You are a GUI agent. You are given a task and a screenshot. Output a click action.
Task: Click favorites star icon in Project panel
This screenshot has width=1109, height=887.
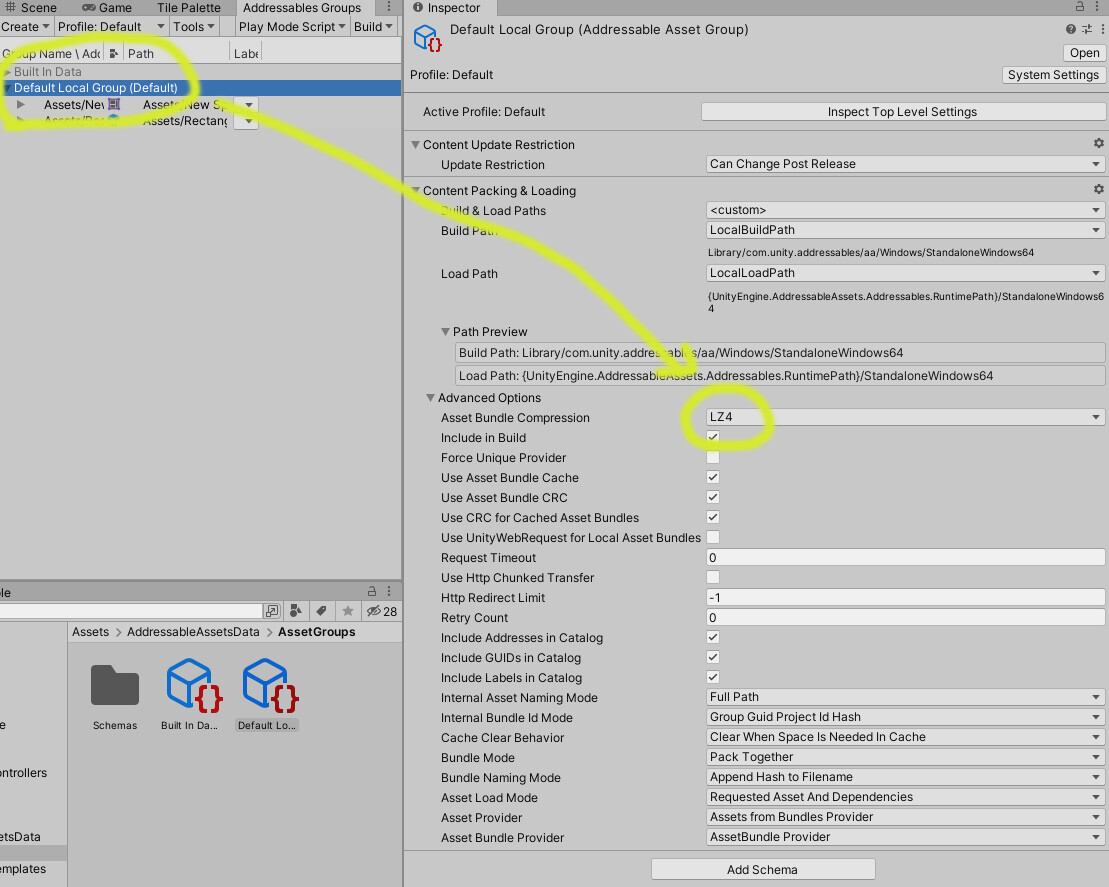click(347, 610)
